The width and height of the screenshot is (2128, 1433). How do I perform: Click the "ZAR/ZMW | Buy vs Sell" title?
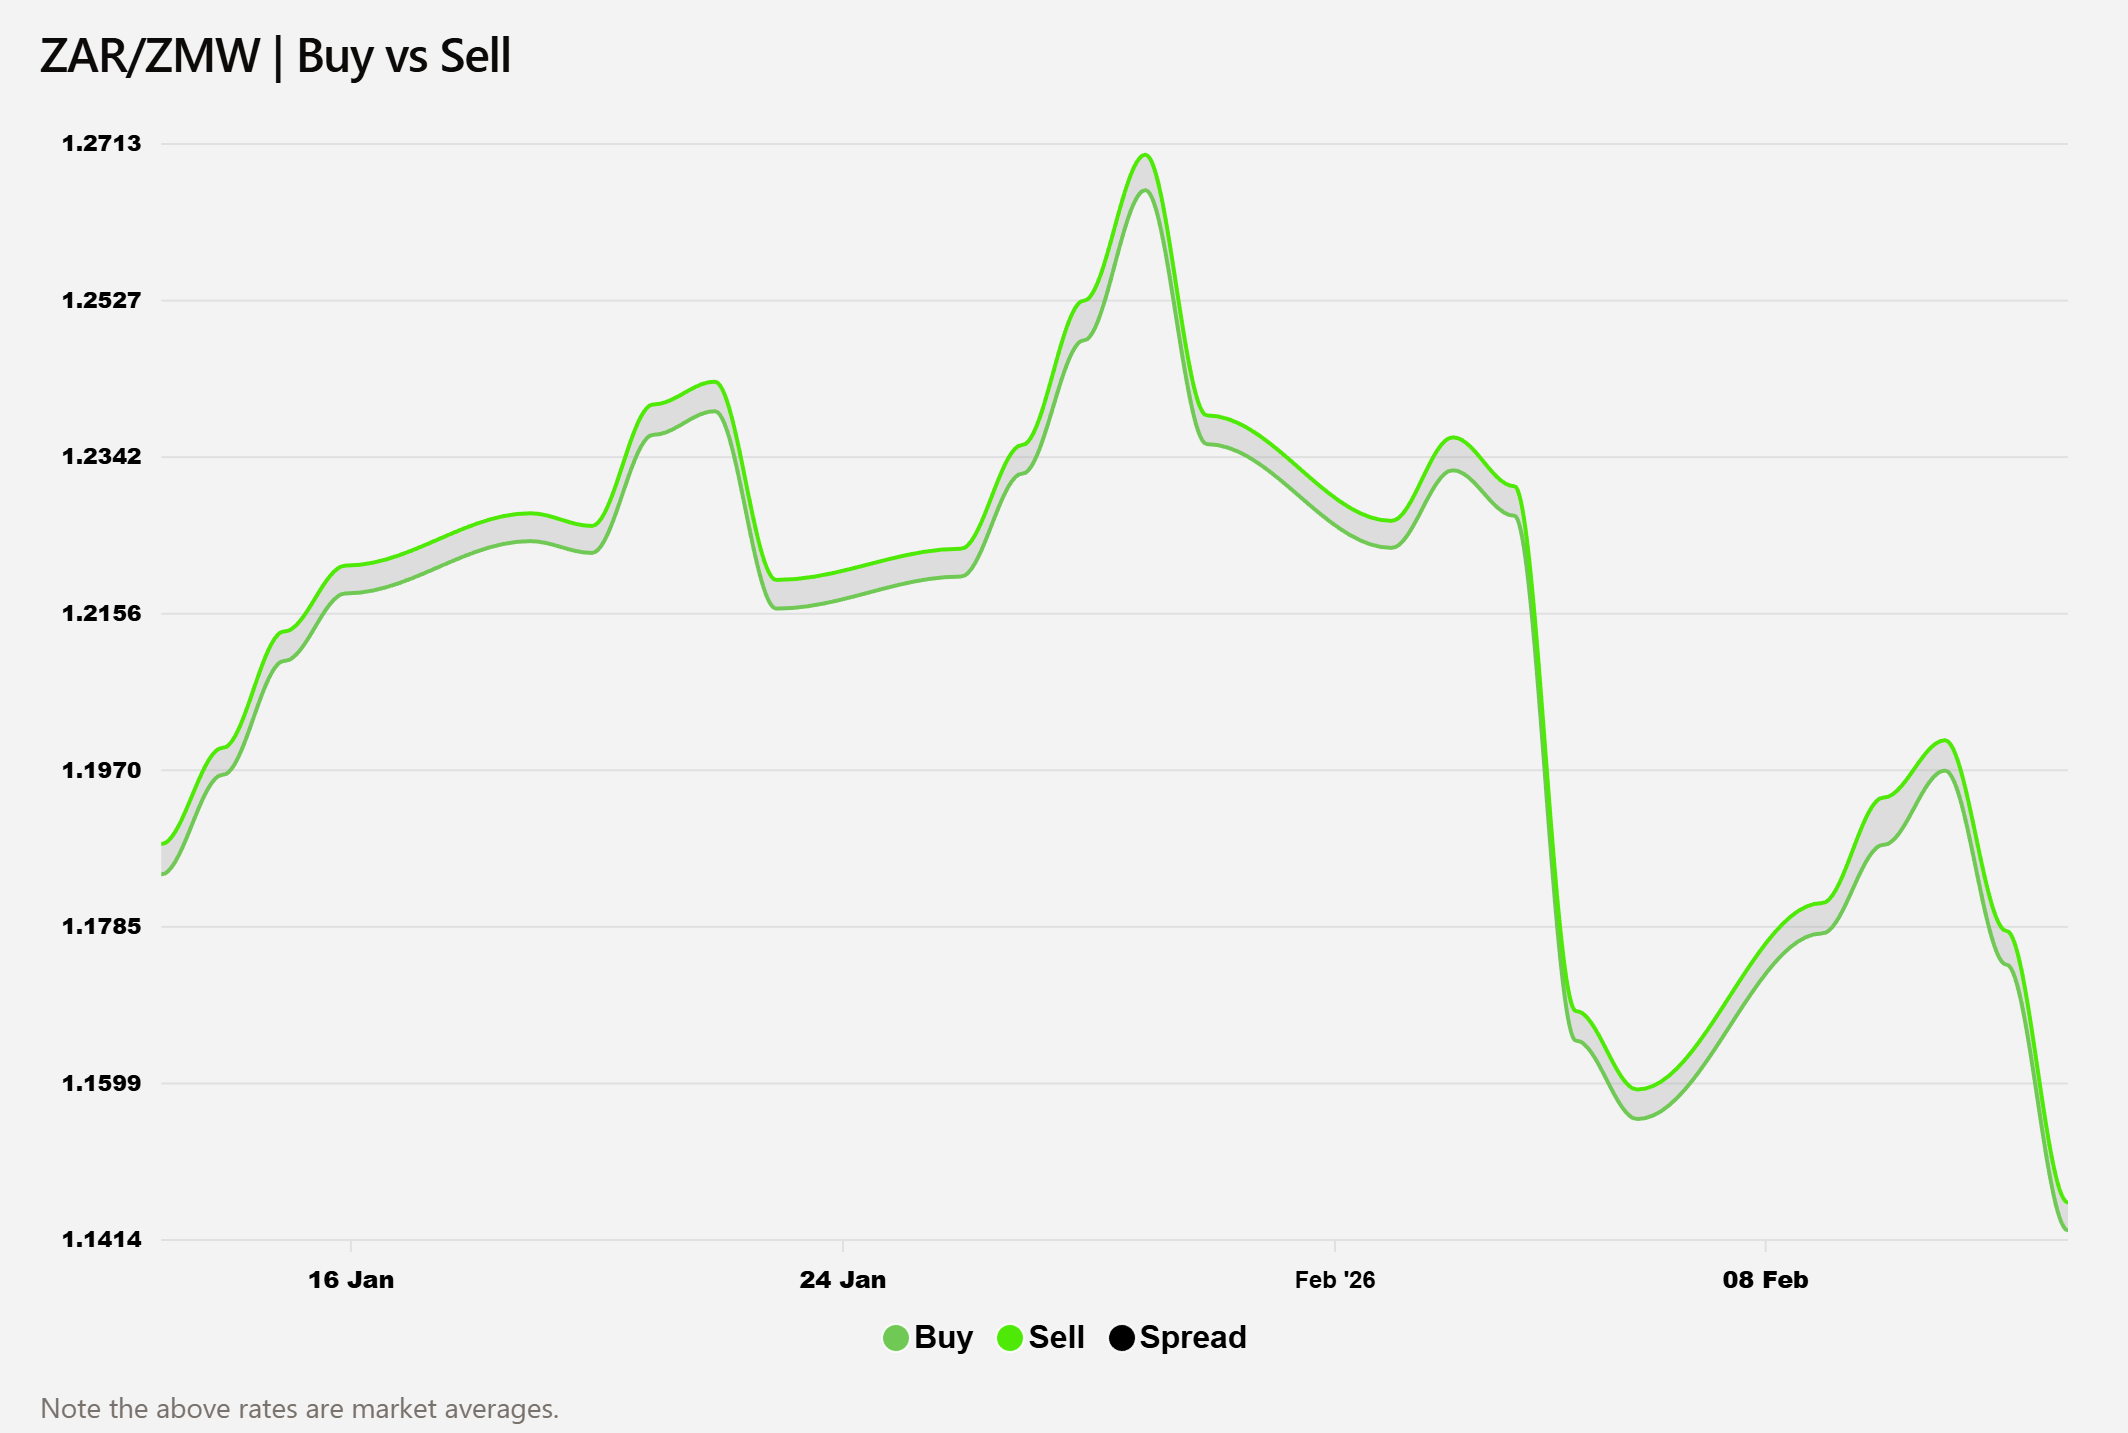(275, 56)
